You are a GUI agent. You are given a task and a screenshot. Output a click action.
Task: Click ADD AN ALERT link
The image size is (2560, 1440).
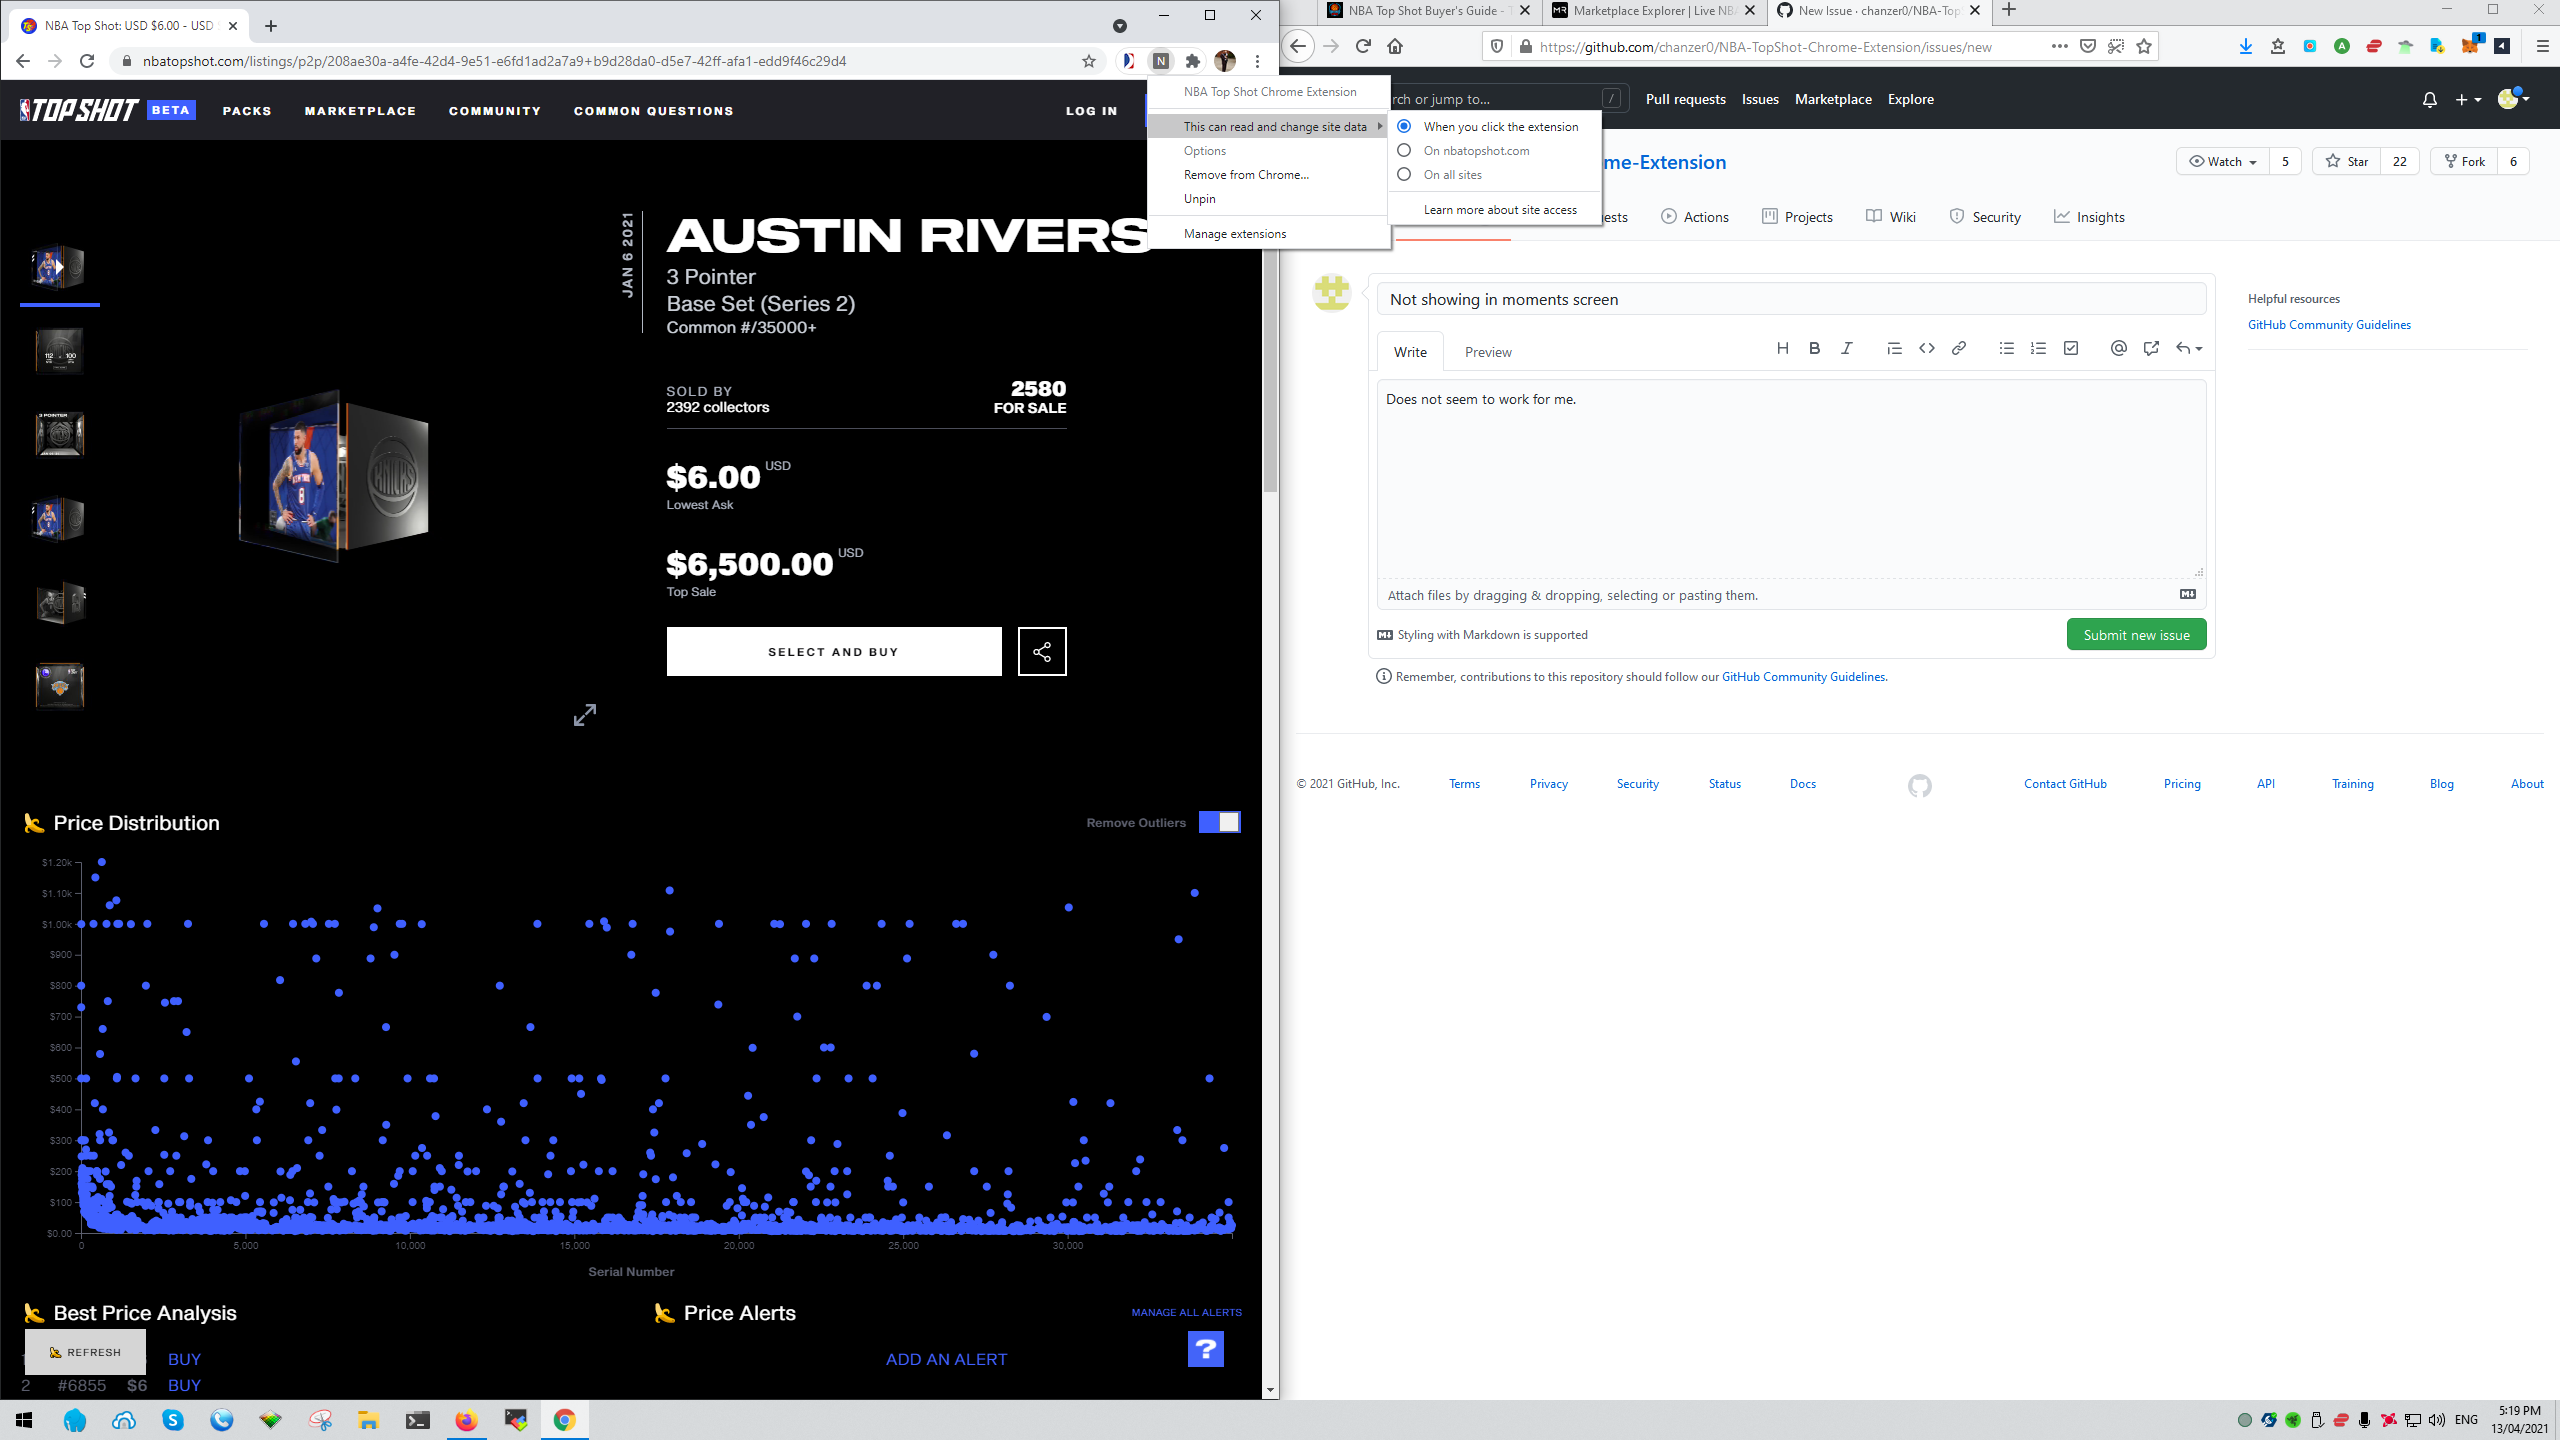coord(946,1359)
